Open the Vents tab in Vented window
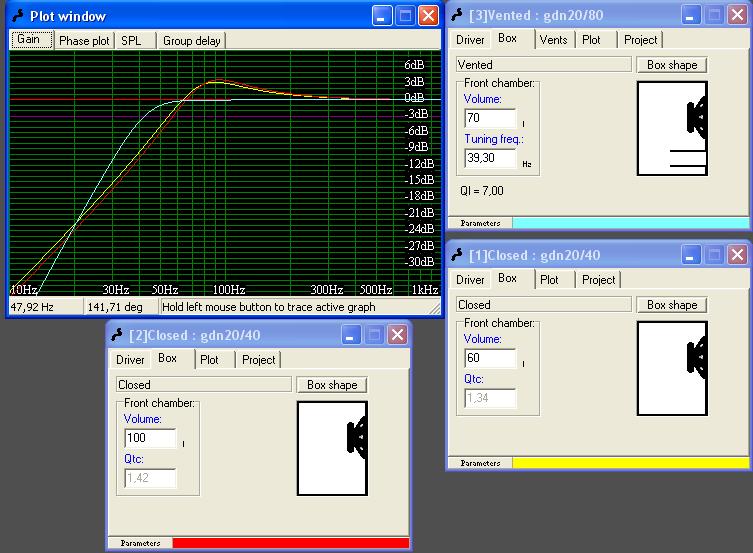The width and height of the screenshot is (753, 553). point(553,40)
